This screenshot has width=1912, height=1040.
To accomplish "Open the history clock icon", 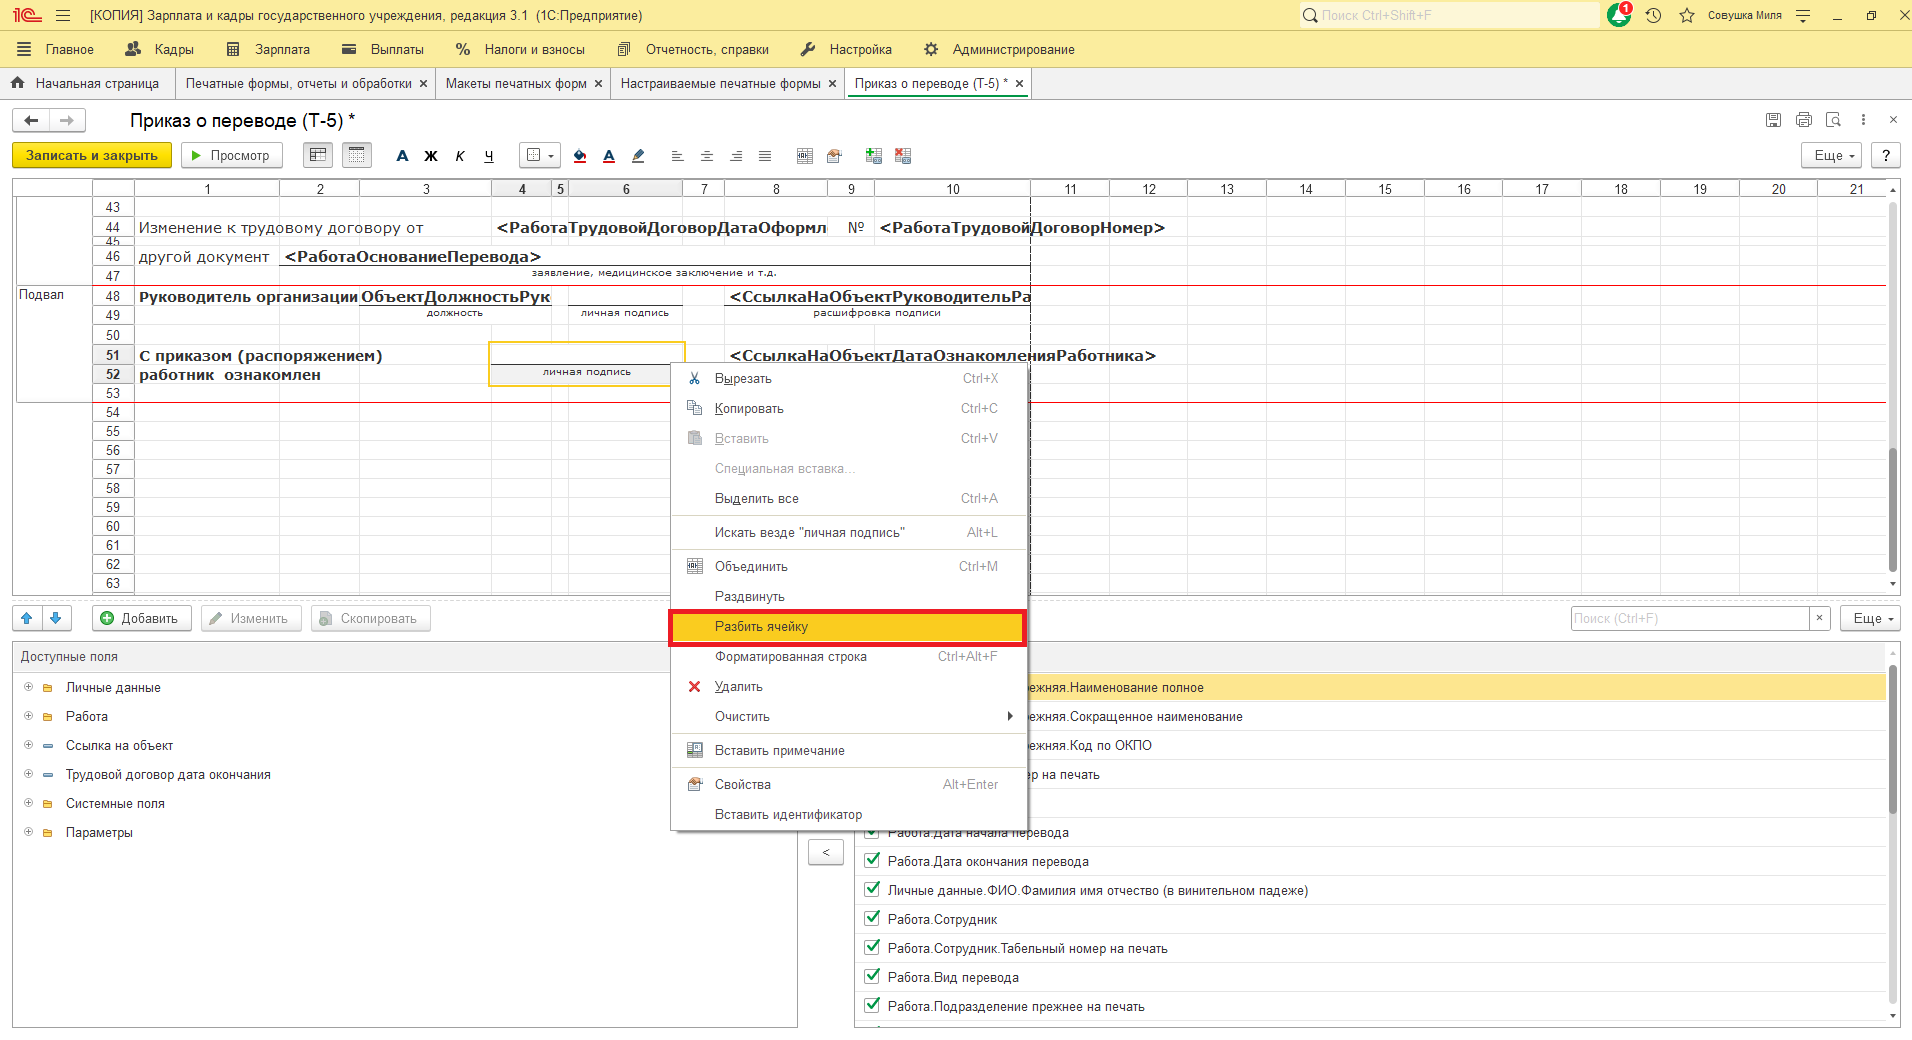I will pos(1653,16).
